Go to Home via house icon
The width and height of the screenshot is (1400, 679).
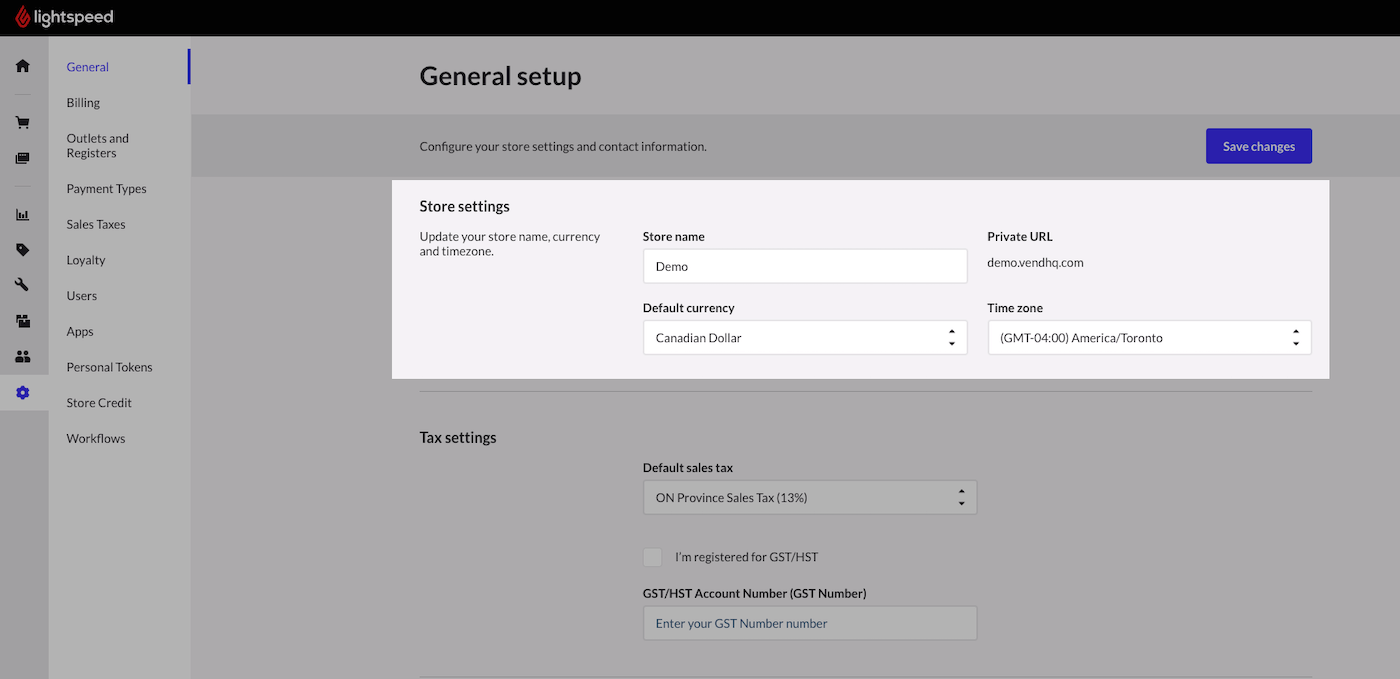22,66
